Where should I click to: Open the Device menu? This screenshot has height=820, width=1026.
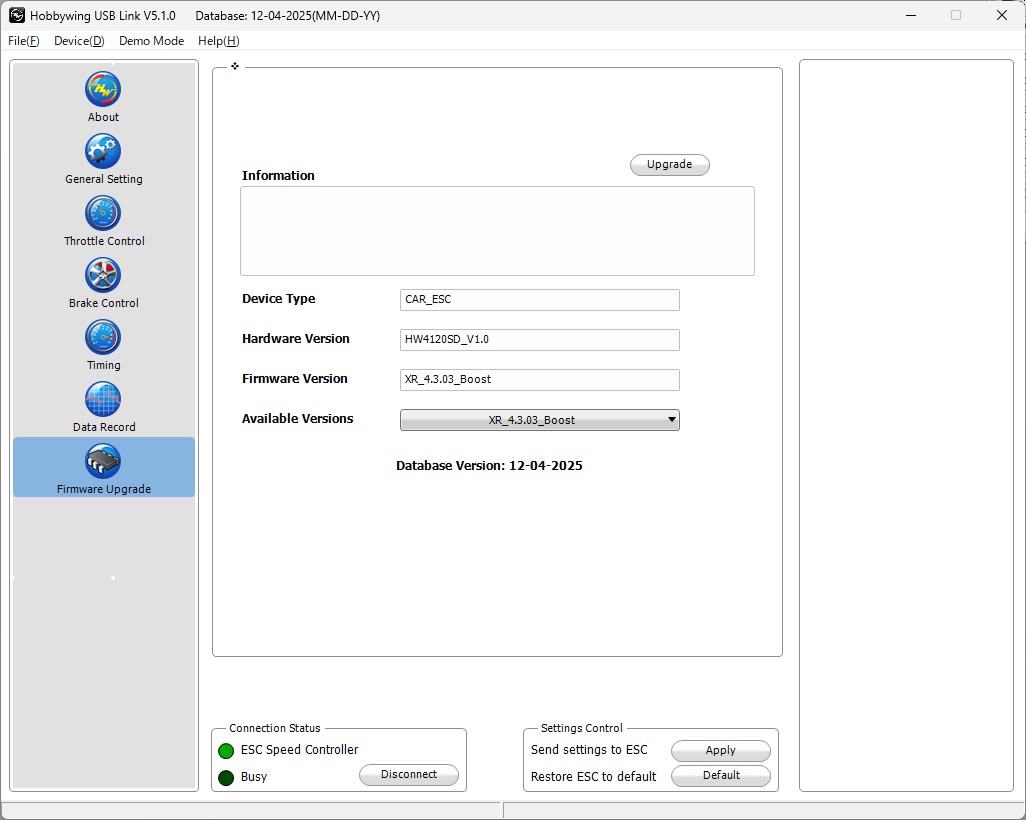tap(79, 41)
